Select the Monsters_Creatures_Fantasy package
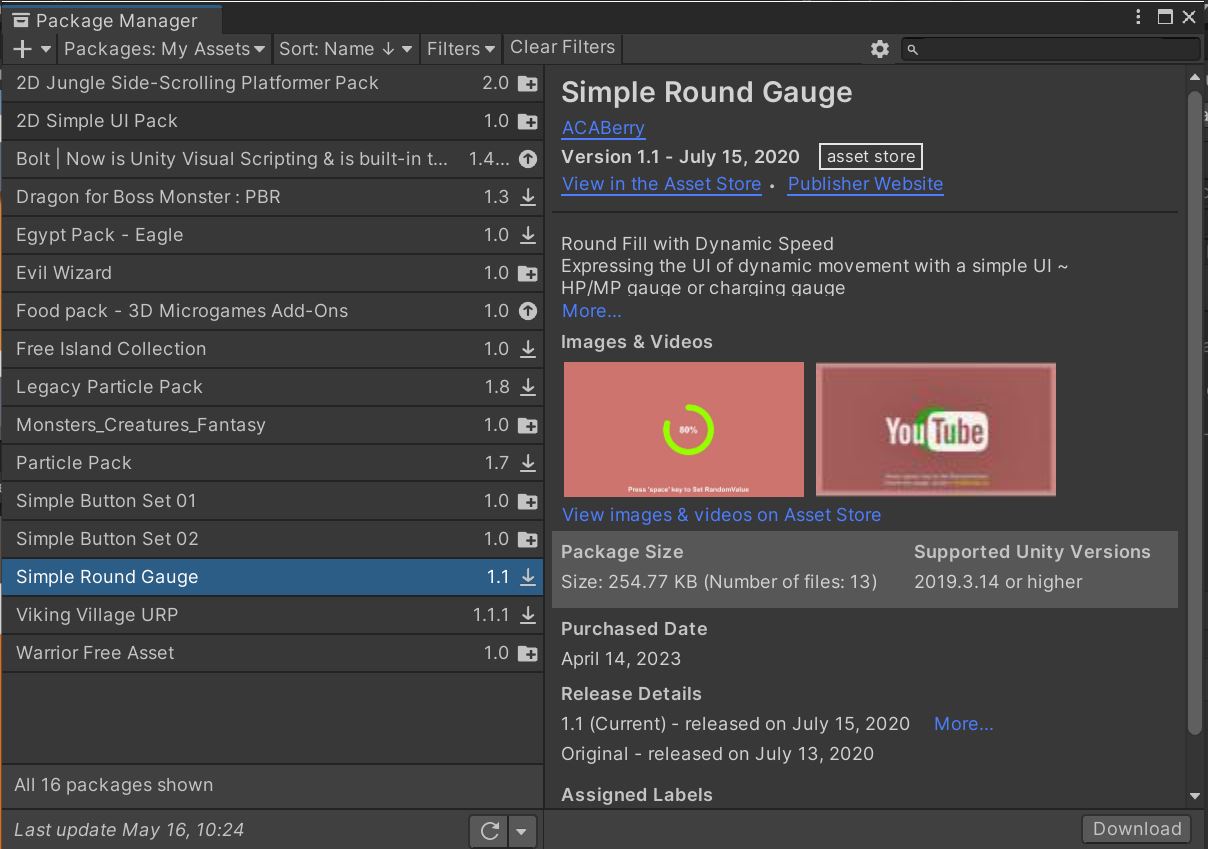This screenshot has width=1208, height=849. (272, 426)
